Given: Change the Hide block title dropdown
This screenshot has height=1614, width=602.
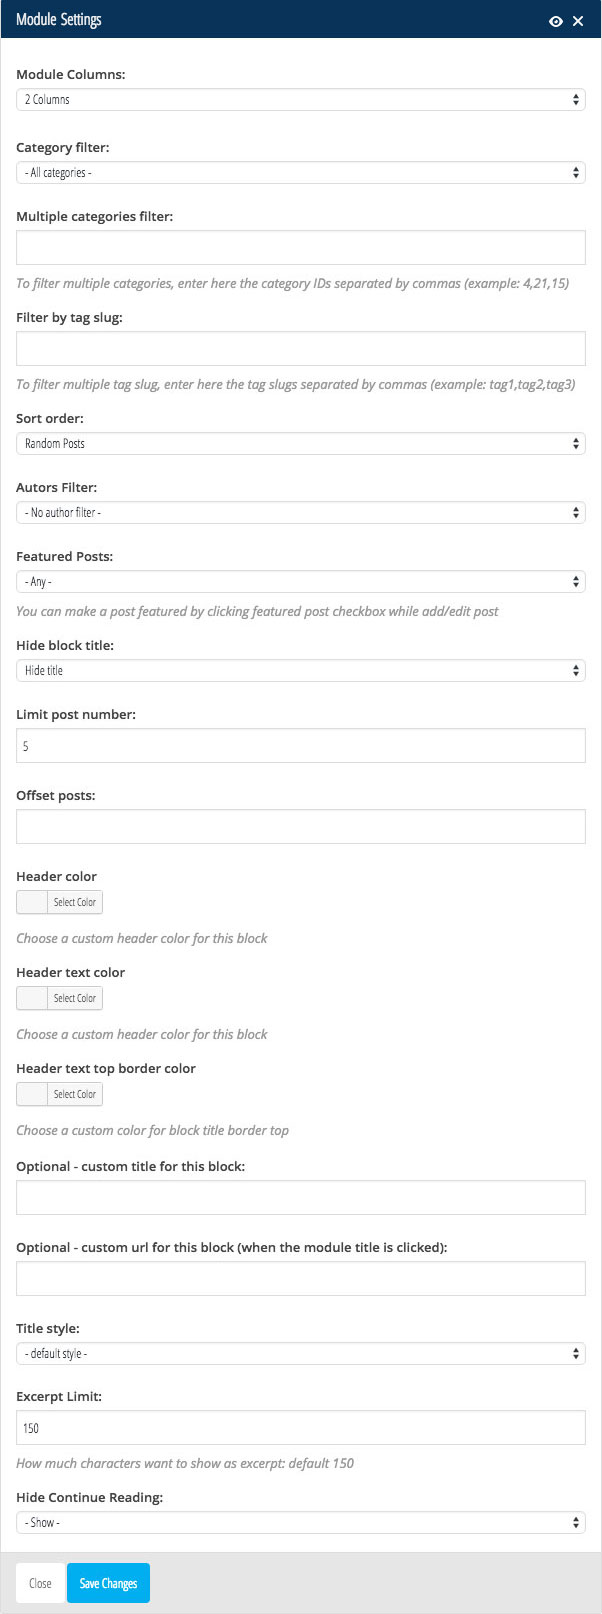Looking at the screenshot, I should click(x=301, y=670).
